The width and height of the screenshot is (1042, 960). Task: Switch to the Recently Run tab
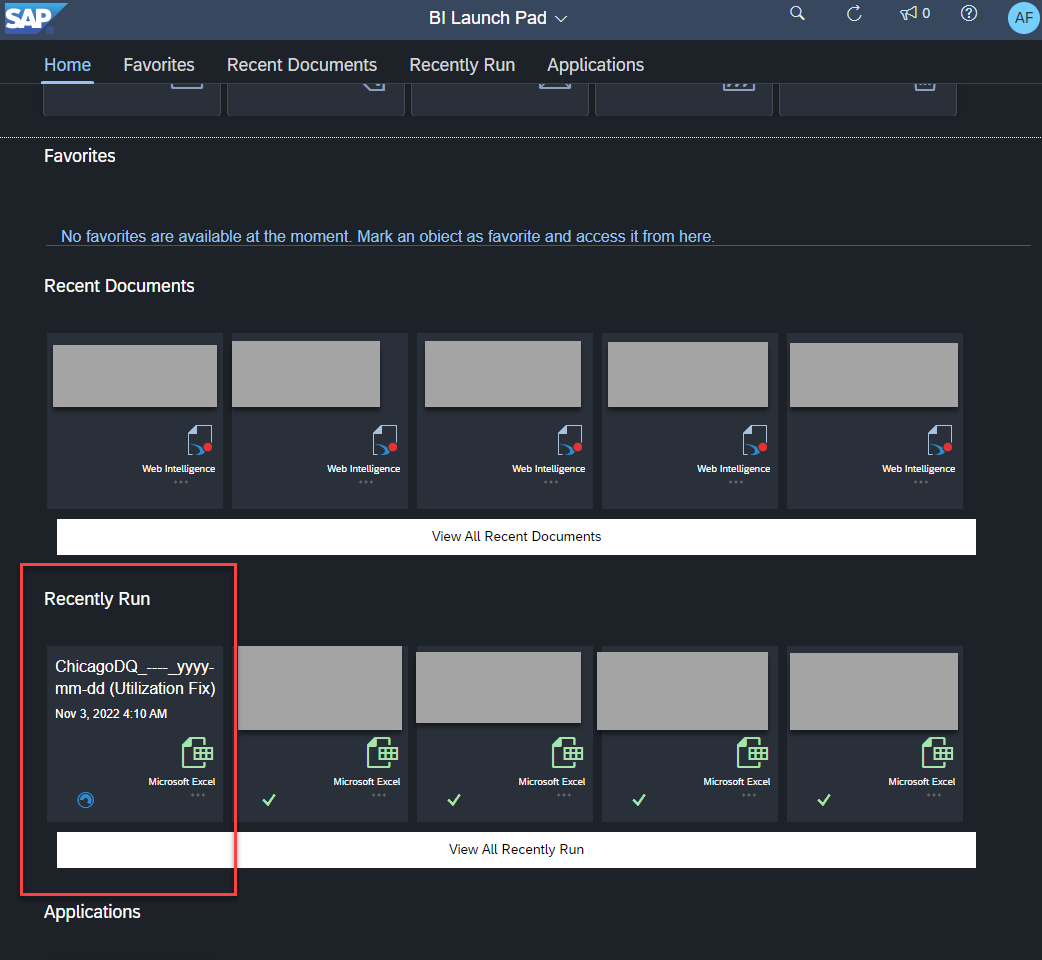tap(462, 64)
